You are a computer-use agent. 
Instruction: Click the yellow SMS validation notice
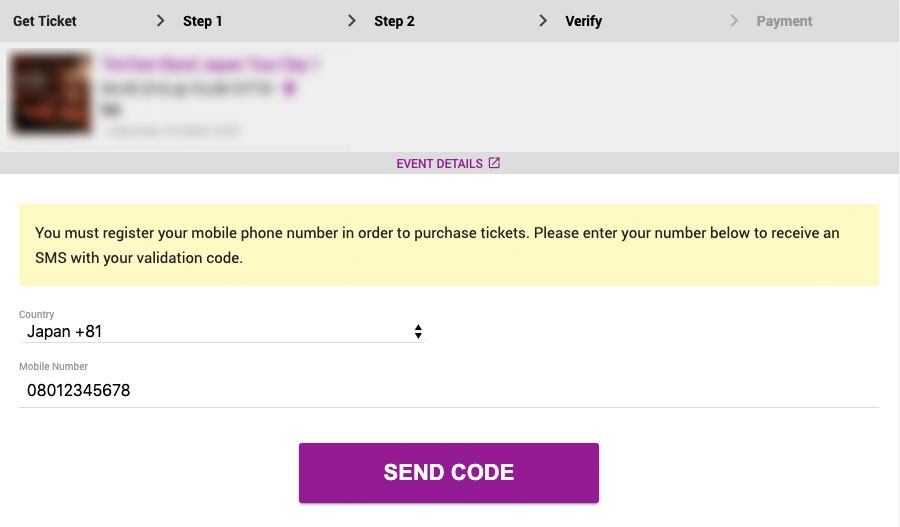coord(448,245)
